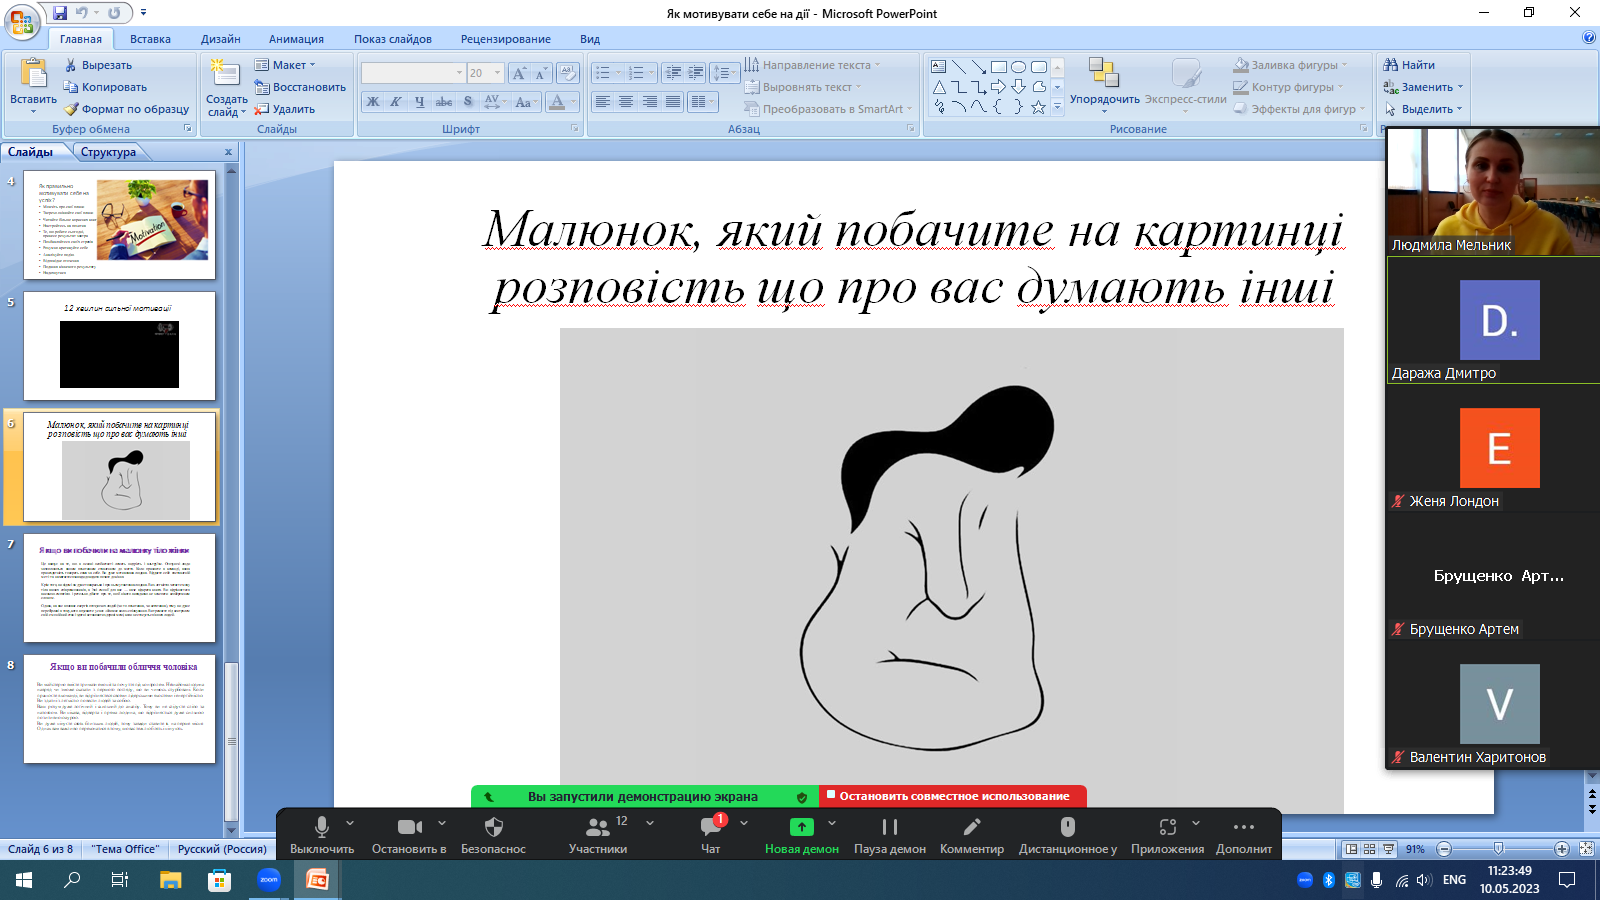Open the Рецензирование ribbon tab

pyautogui.click(x=506, y=39)
